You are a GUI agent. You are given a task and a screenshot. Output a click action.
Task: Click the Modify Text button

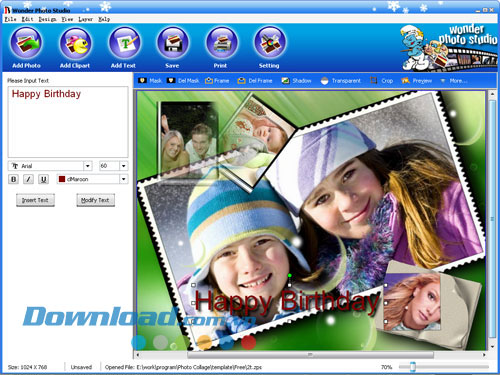pos(96,200)
